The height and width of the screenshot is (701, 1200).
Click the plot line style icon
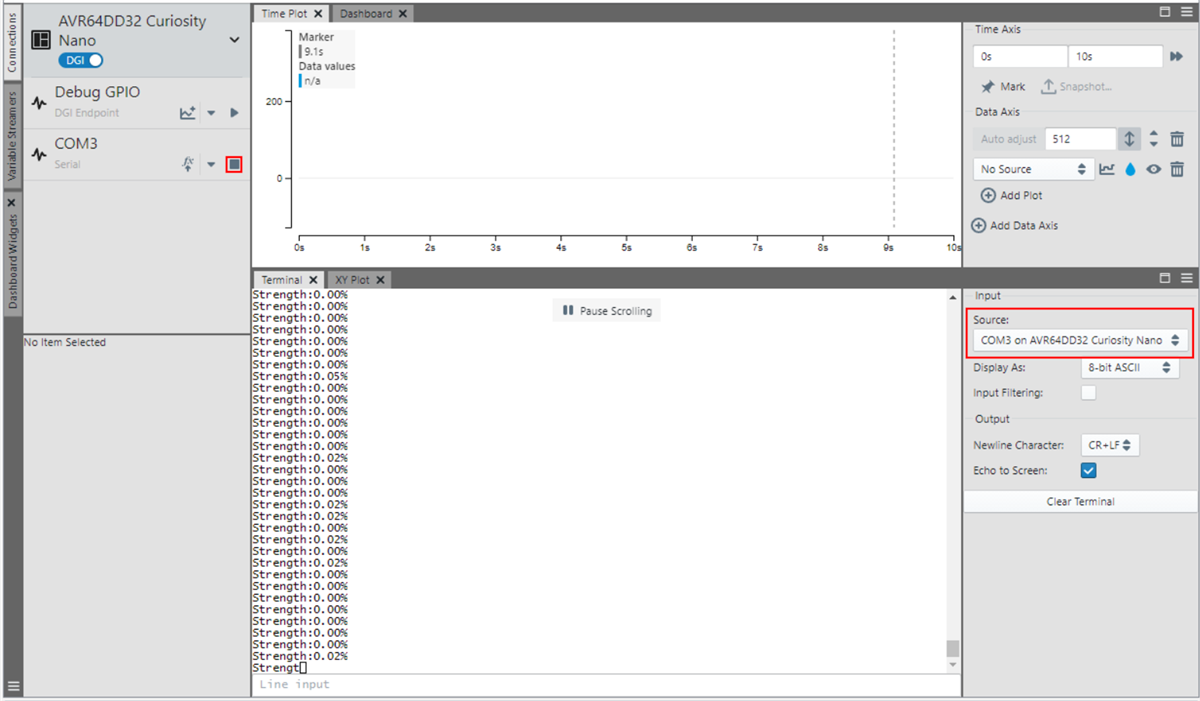1107,170
